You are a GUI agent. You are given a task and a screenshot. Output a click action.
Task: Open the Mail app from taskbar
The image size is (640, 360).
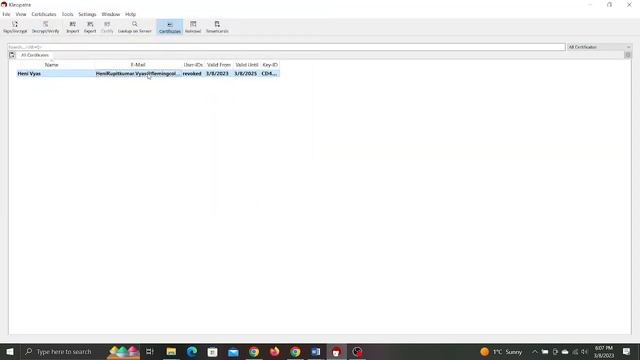tap(233, 351)
